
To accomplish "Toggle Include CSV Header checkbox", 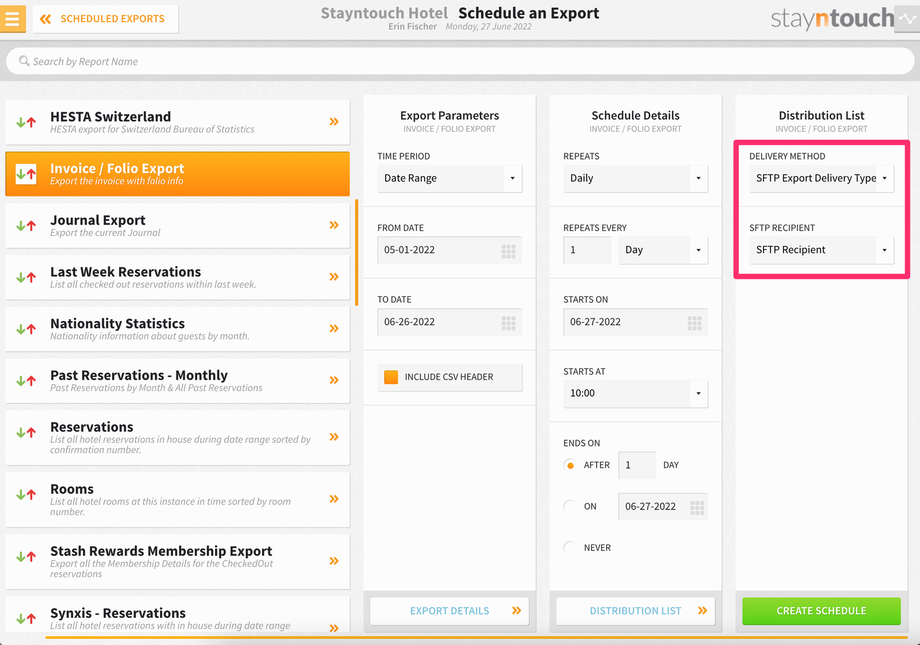I will [x=391, y=377].
